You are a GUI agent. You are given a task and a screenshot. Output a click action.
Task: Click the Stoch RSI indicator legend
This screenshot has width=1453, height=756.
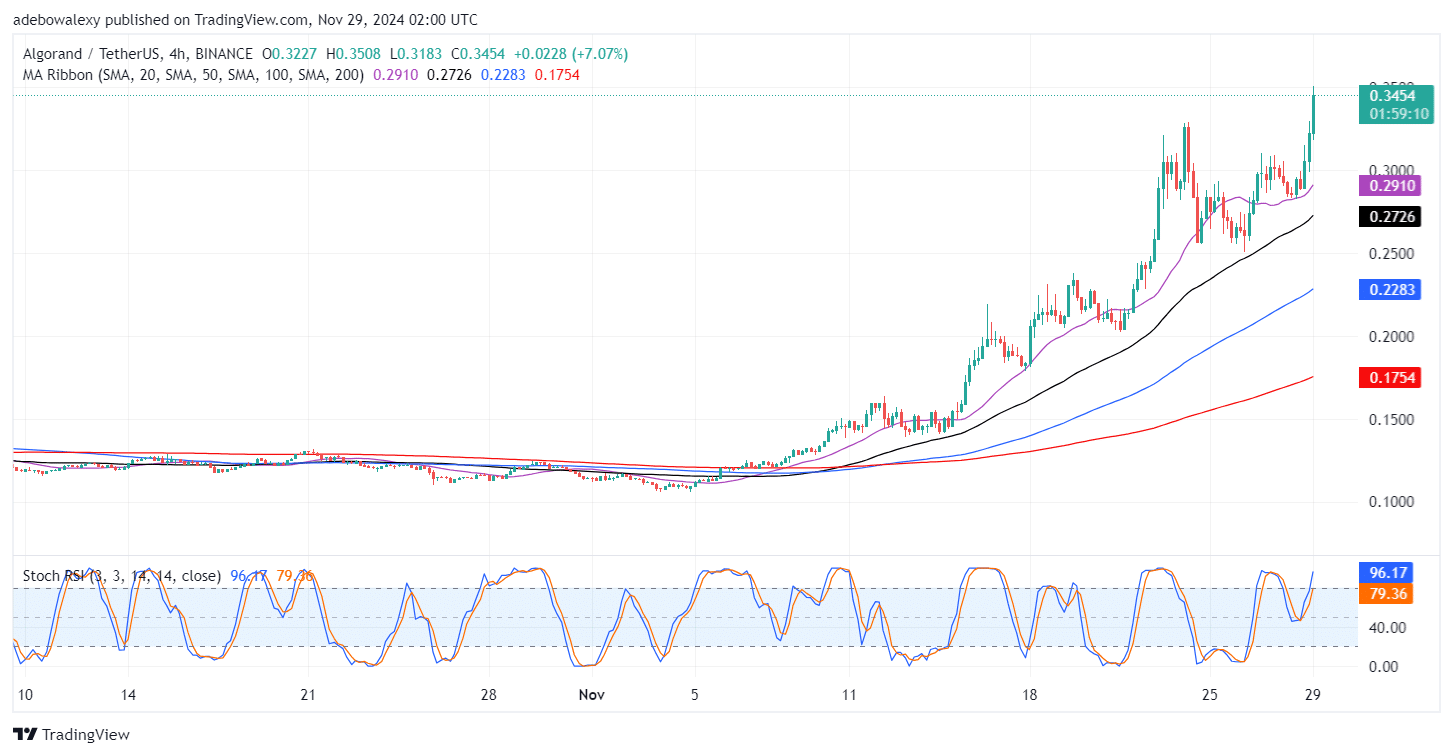coord(122,576)
